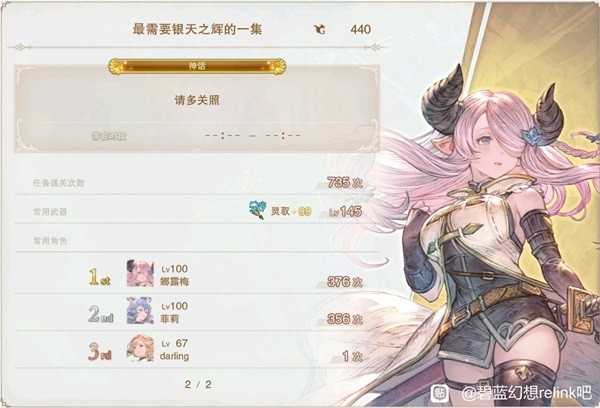Click the Lv 145 weapon level

pyautogui.click(x=345, y=211)
